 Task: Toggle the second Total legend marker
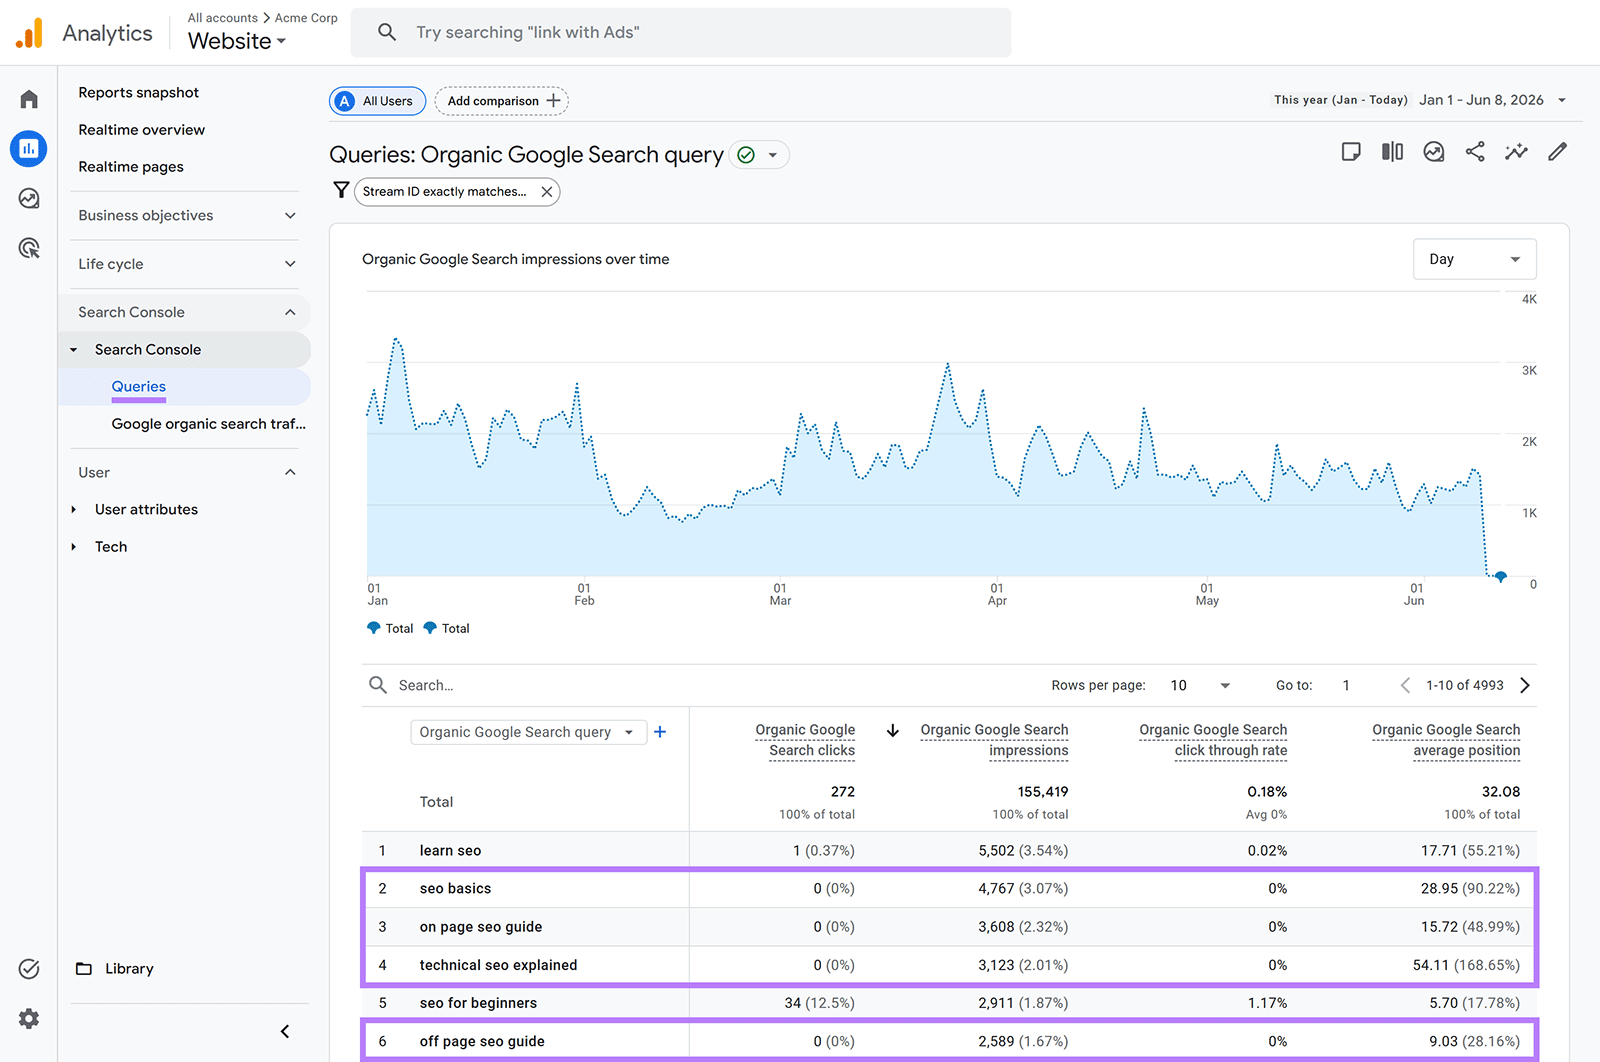(430, 628)
